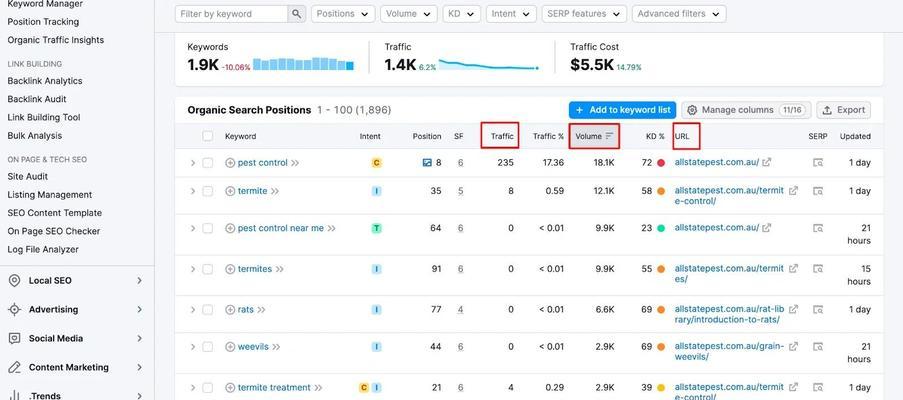Open Site Audit in the sidebar

pos(28,177)
